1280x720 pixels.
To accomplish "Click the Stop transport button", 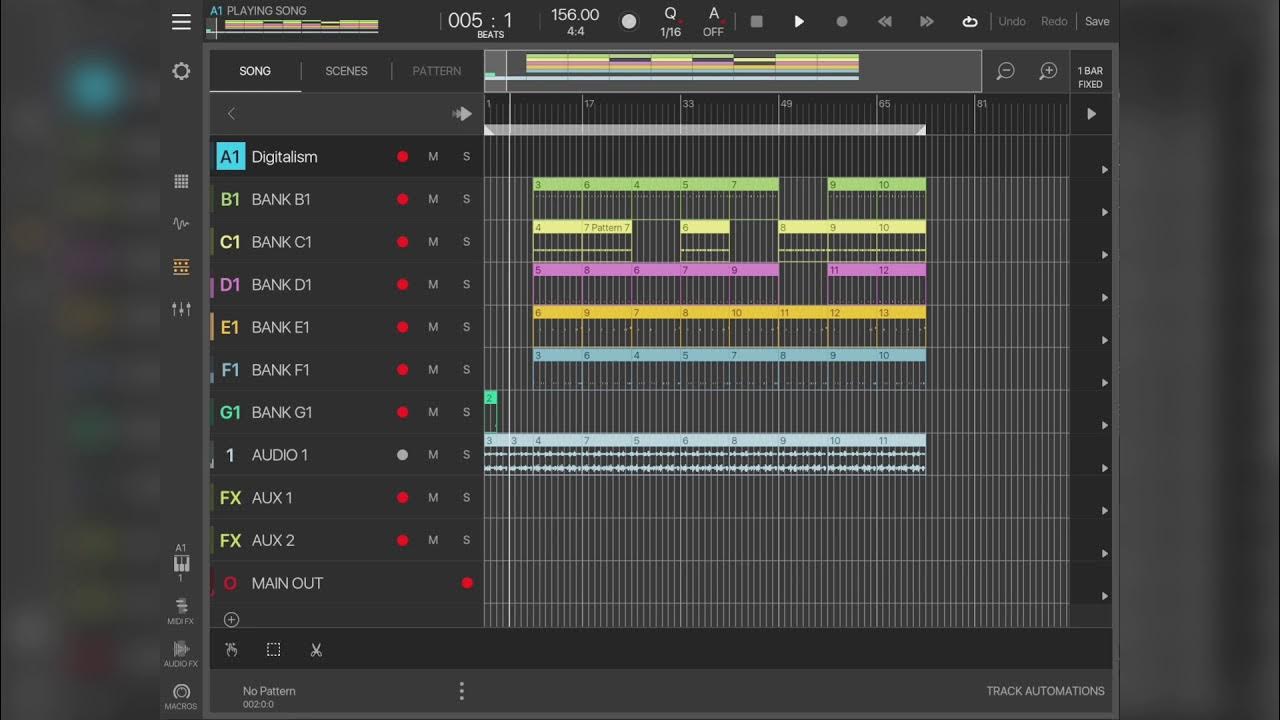I will pos(757,21).
